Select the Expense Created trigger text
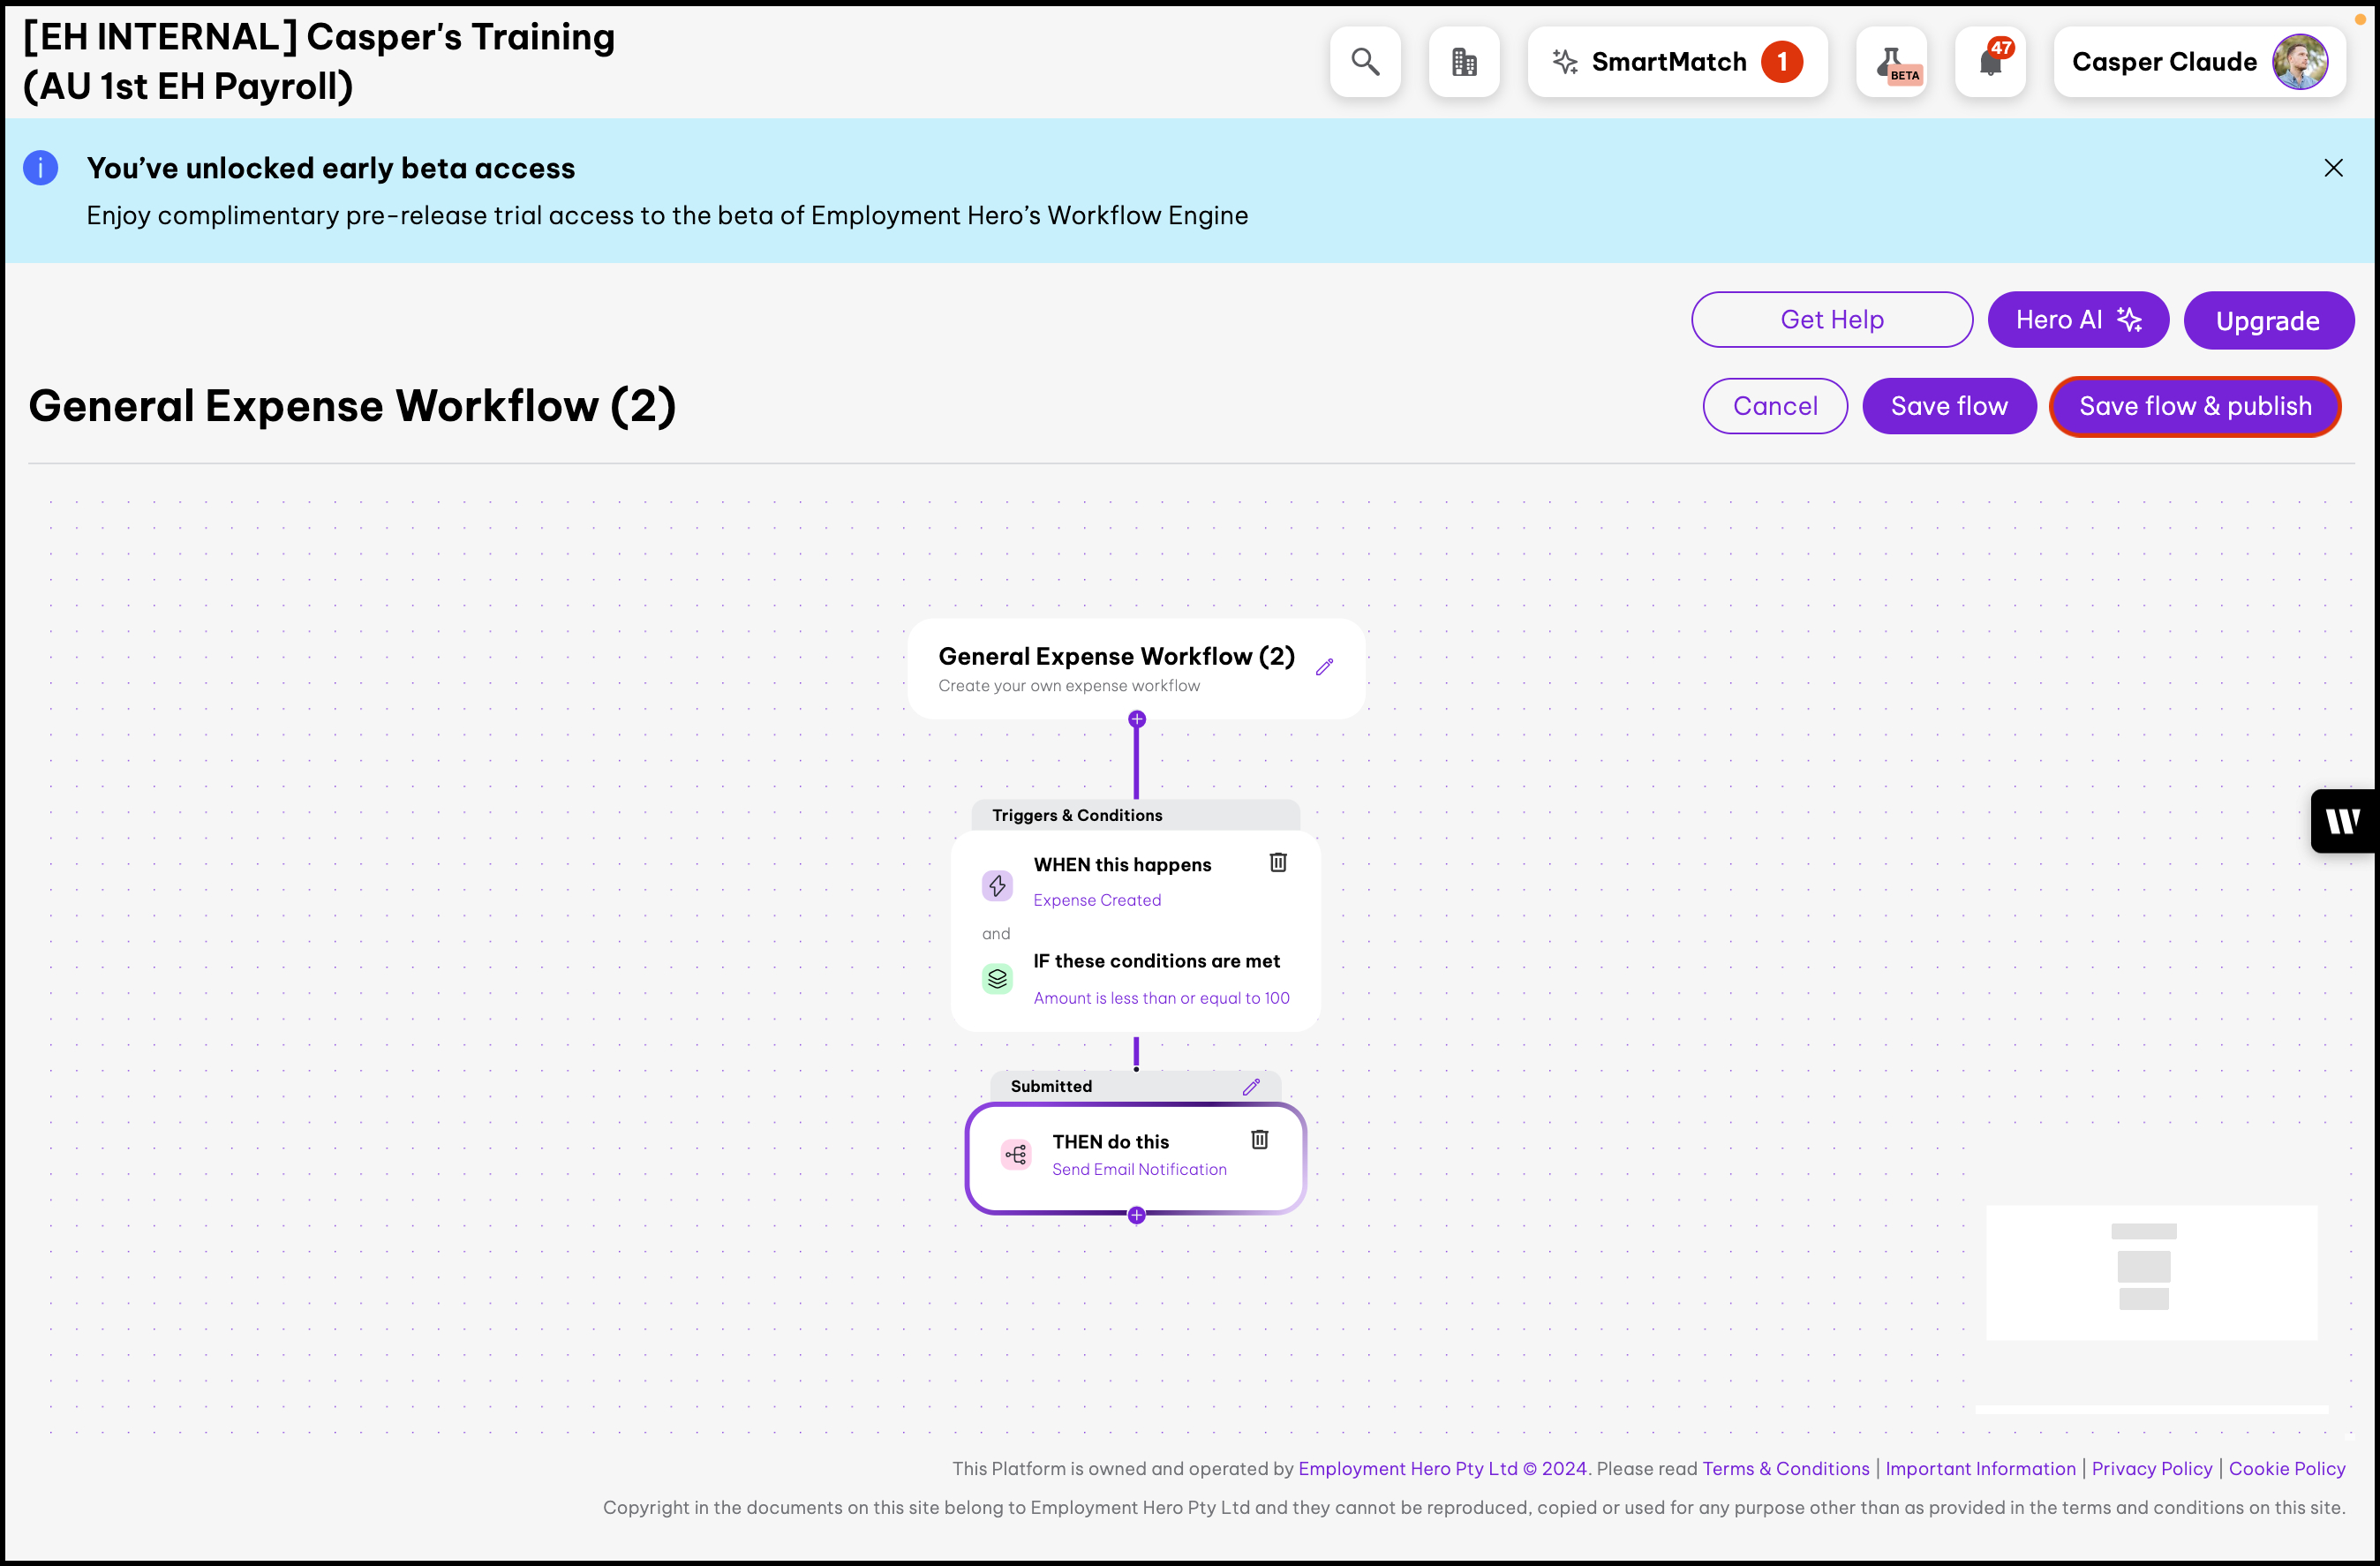The image size is (2380, 1566). coord(1097,900)
